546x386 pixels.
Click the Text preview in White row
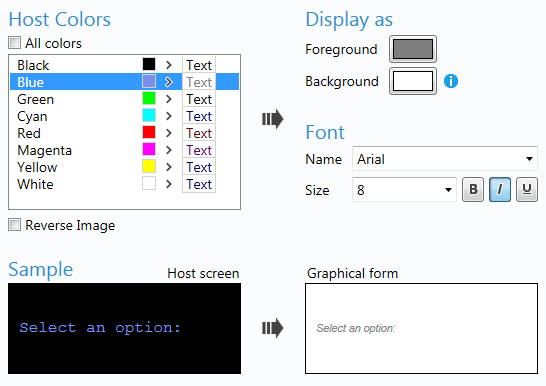pyautogui.click(x=199, y=184)
